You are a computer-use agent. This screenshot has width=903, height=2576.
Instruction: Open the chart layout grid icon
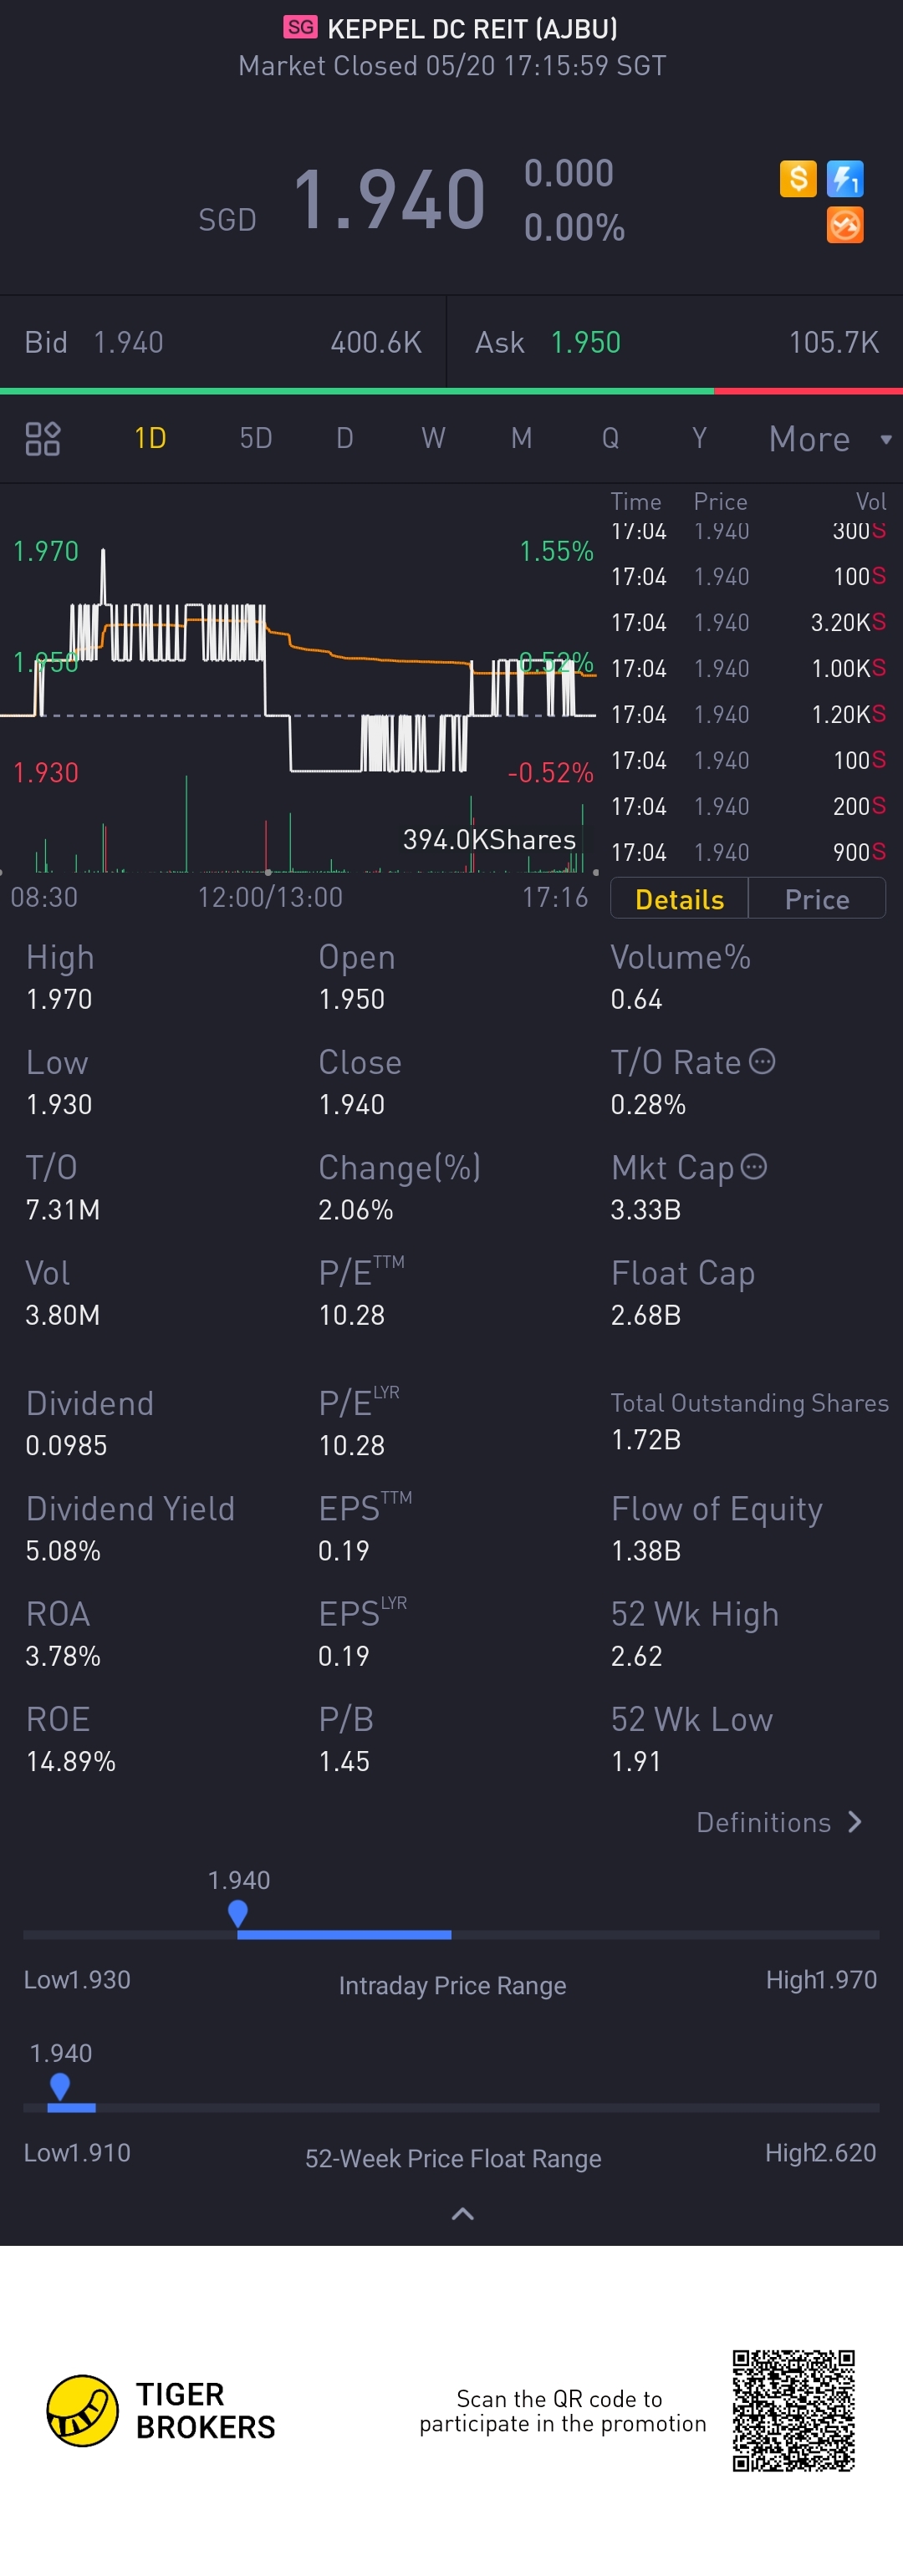[43, 438]
